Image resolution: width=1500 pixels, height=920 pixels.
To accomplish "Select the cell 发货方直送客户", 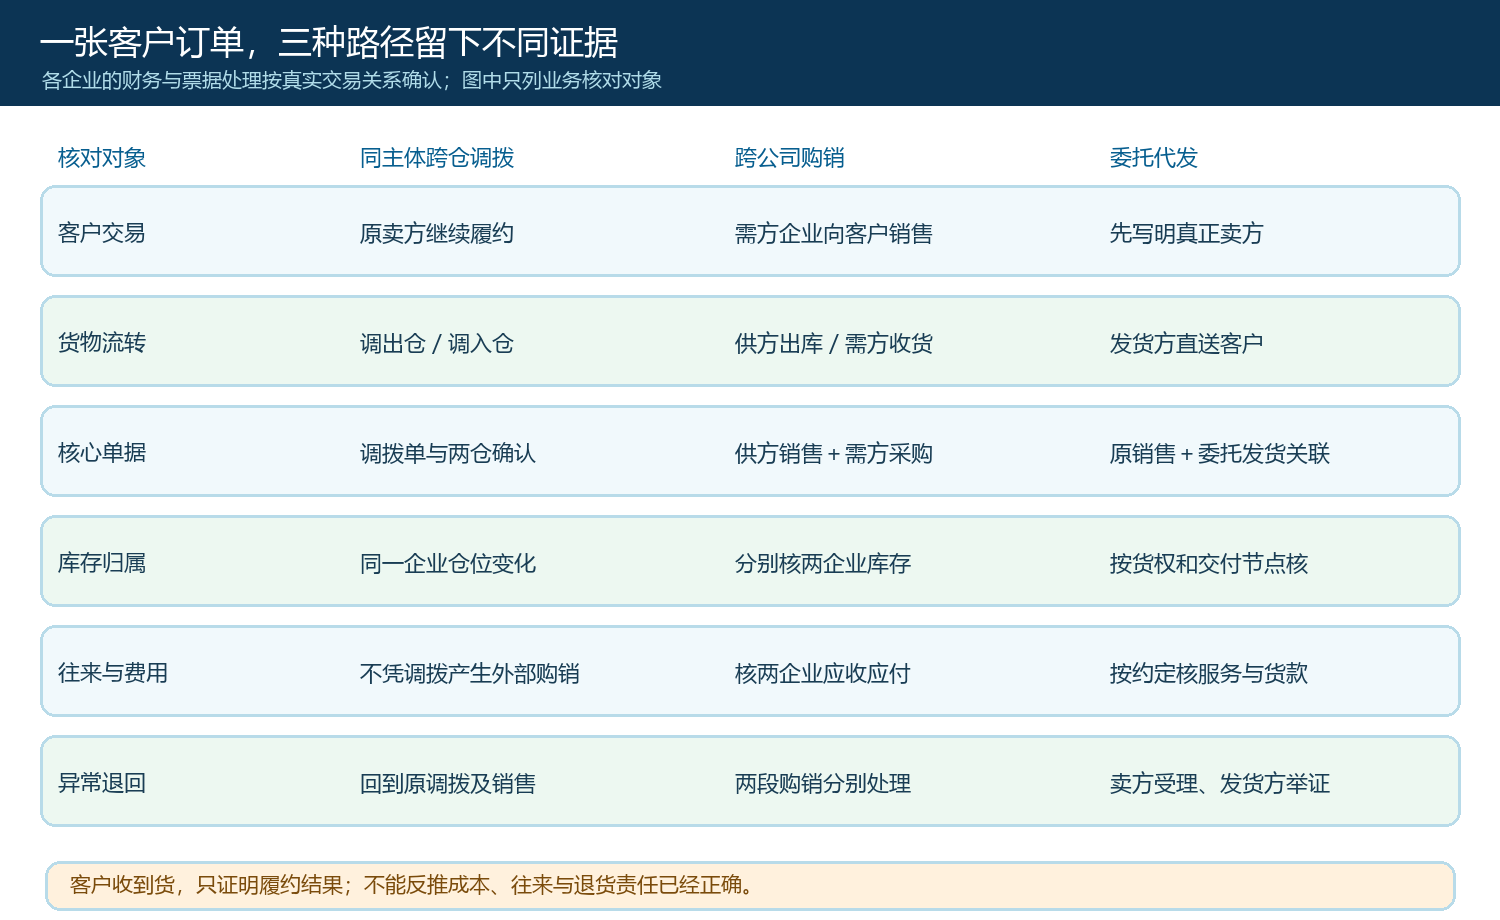I will click(1186, 343).
